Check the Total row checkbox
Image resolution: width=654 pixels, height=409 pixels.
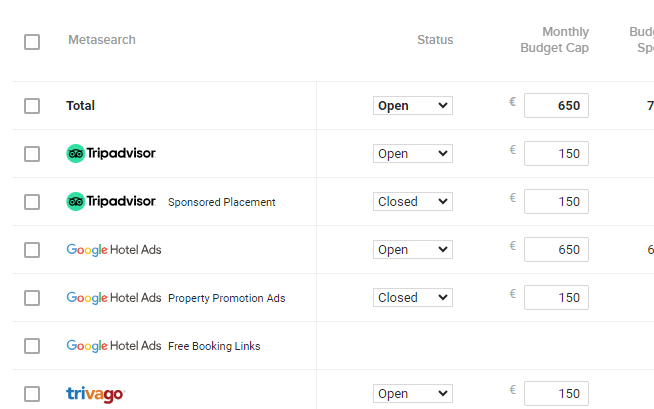coord(32,106)
